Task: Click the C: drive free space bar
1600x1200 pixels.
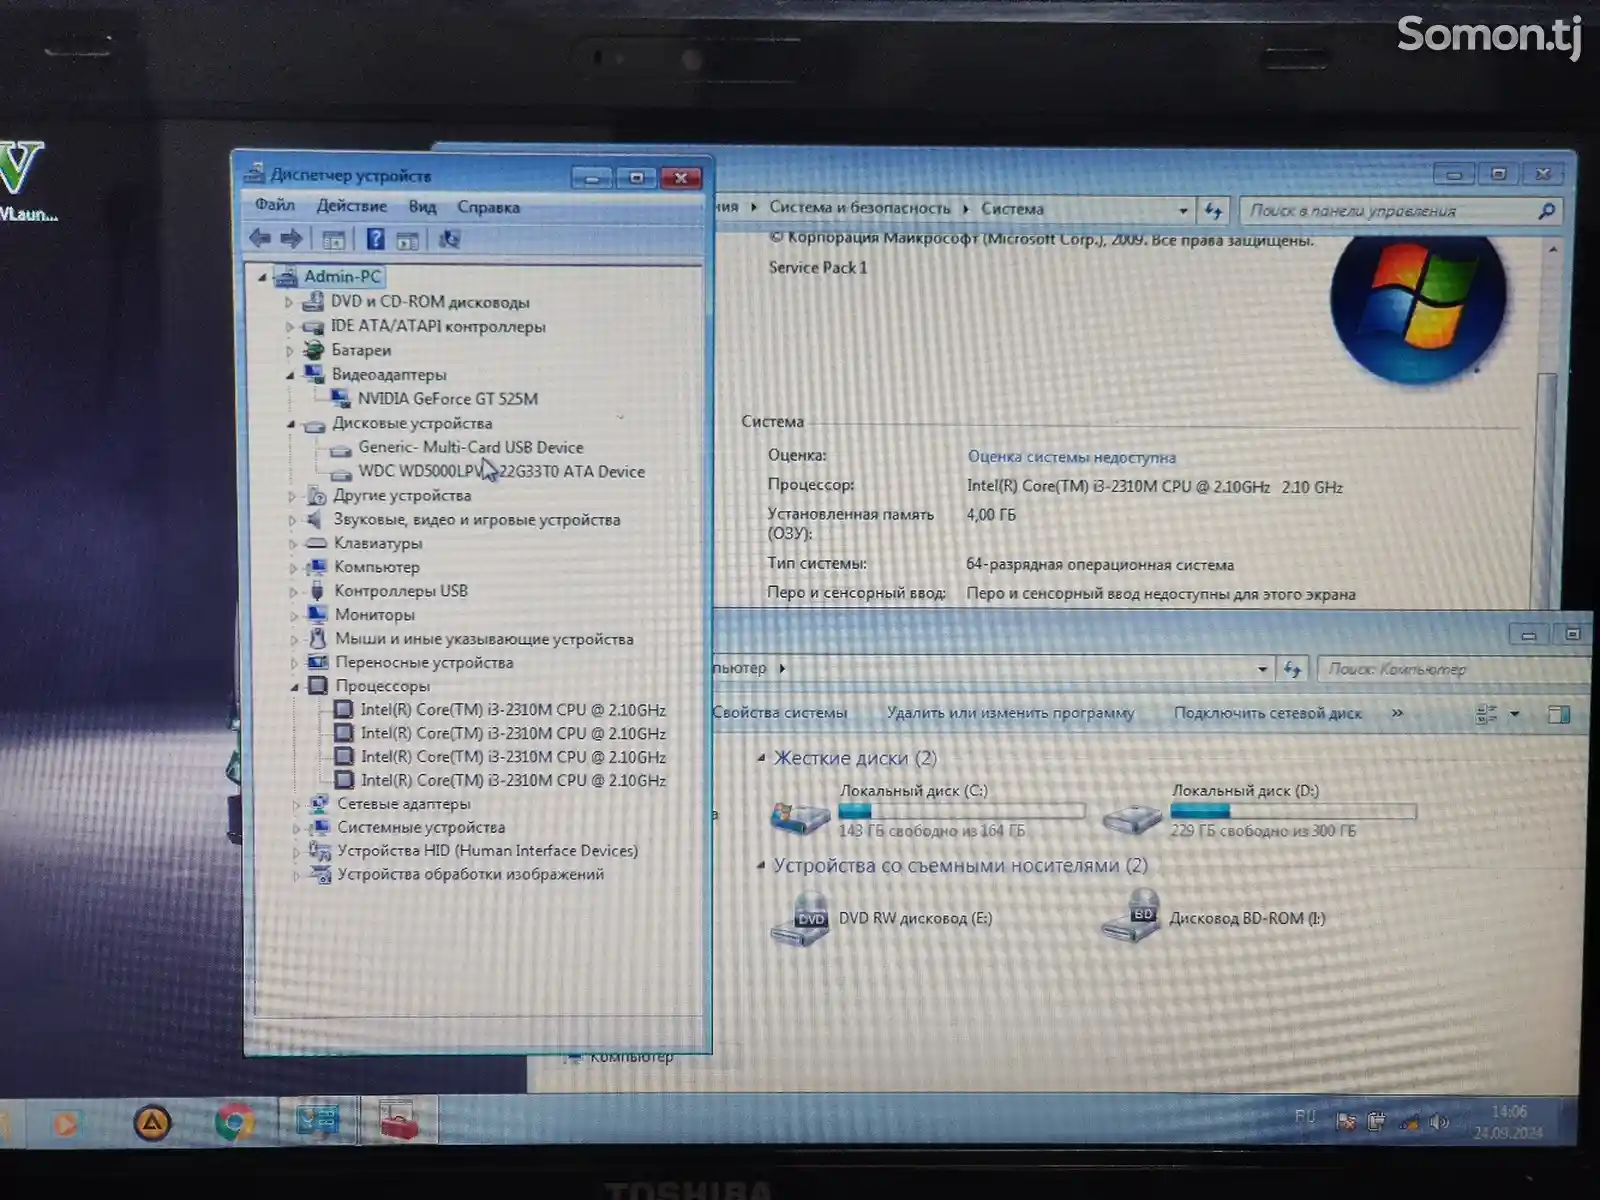Action: [961, 811]
